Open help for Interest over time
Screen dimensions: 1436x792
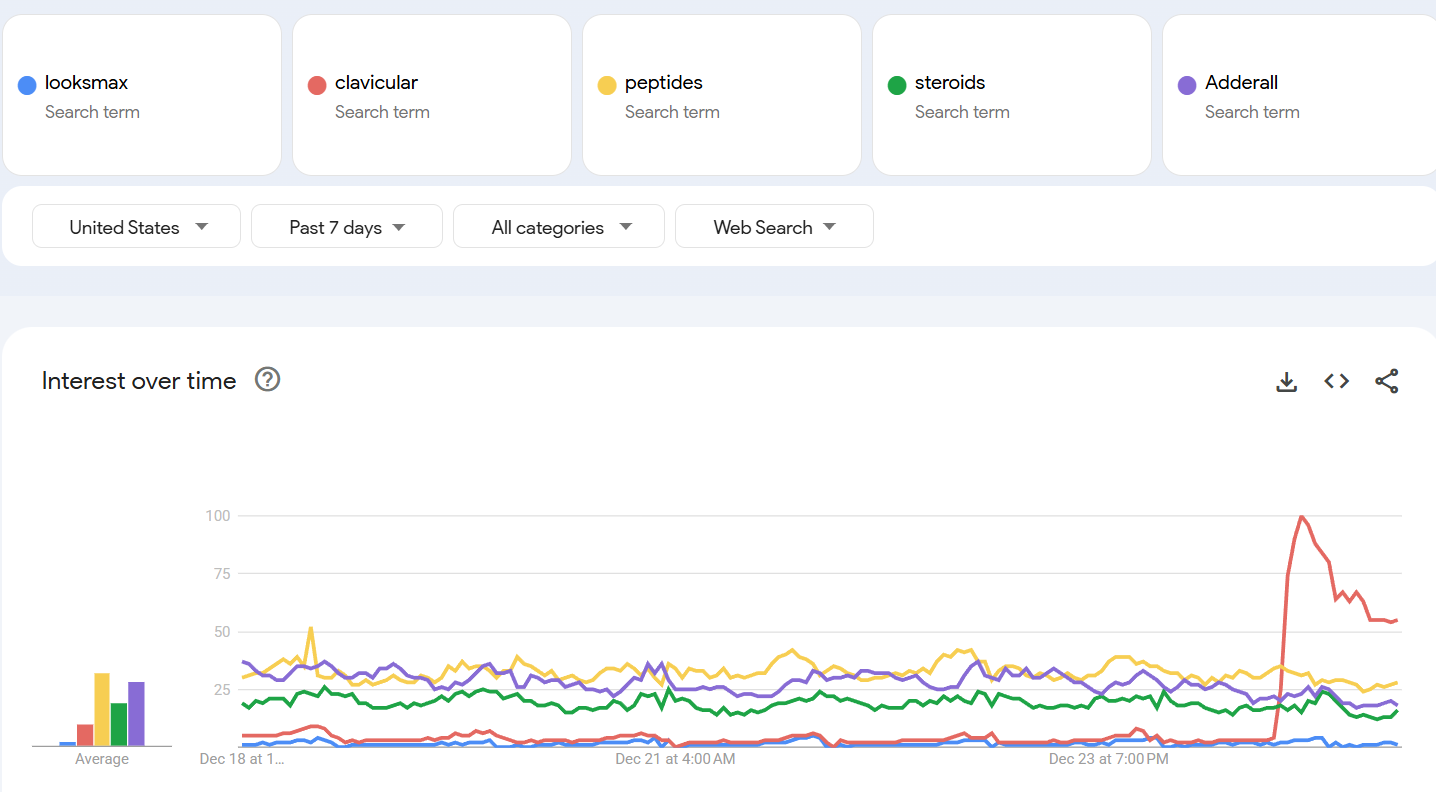[x=267, y=380]
